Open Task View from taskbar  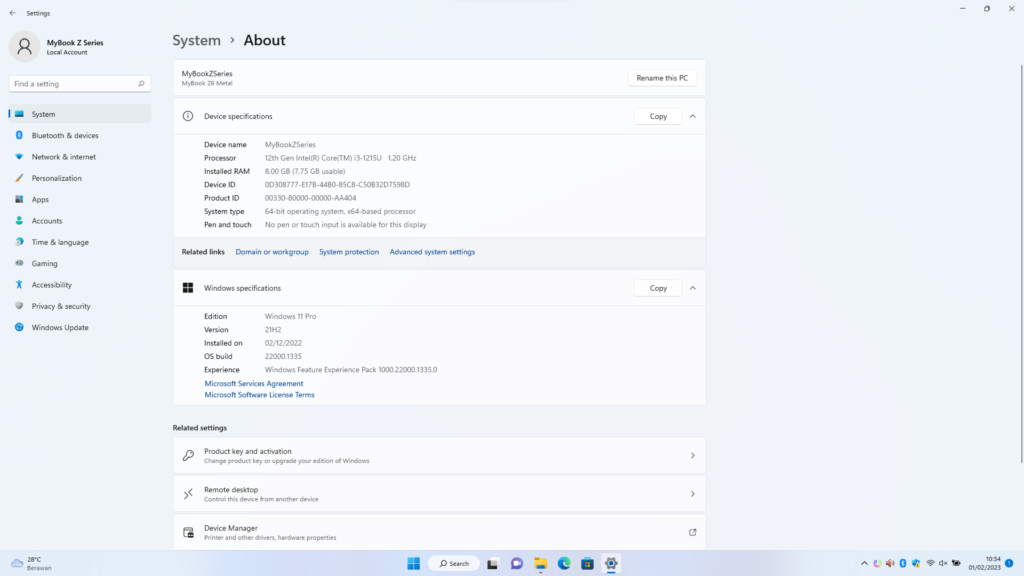click(492, 564)
